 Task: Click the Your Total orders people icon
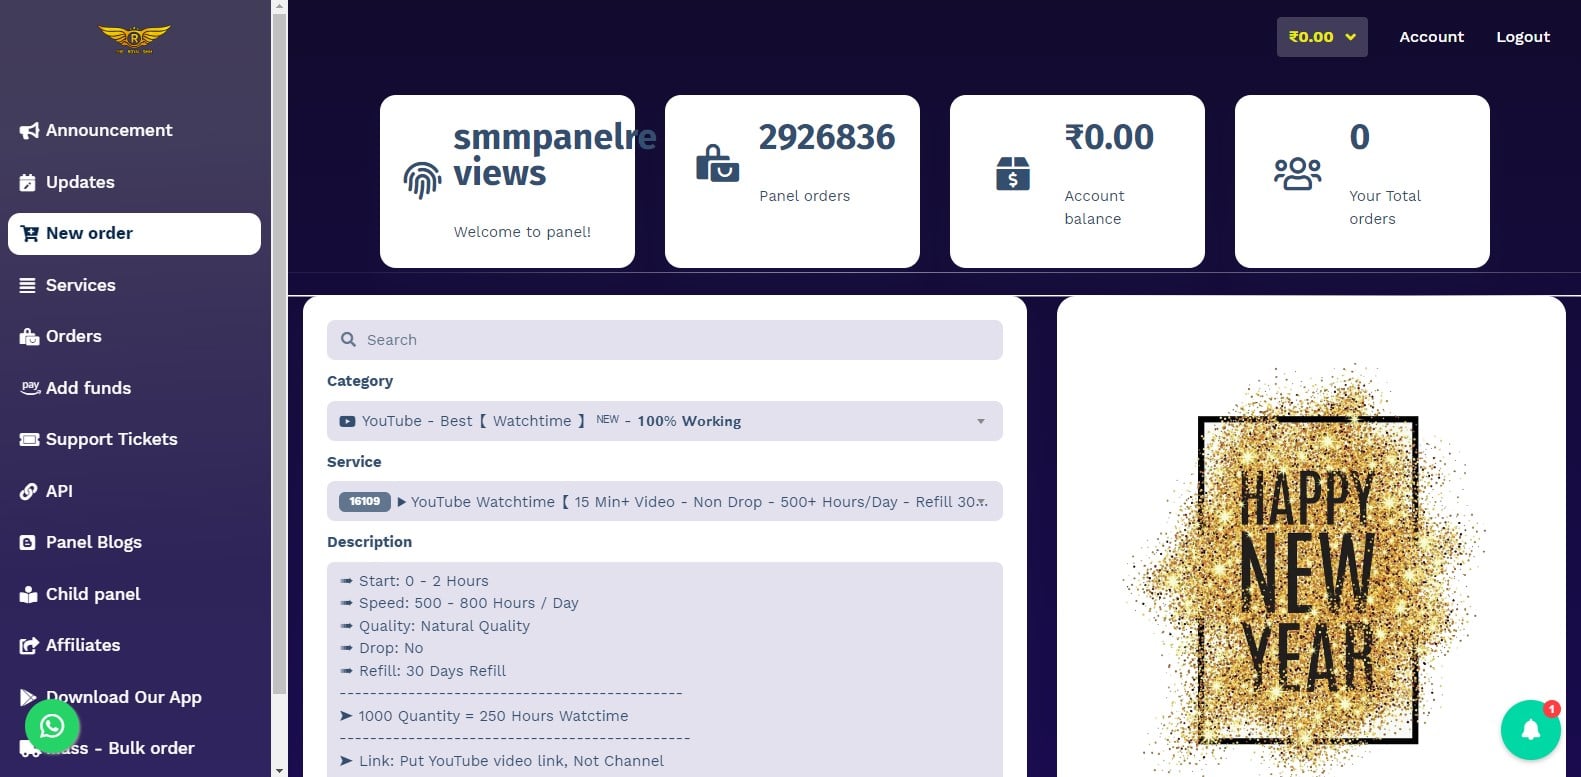coord(1297,174)
